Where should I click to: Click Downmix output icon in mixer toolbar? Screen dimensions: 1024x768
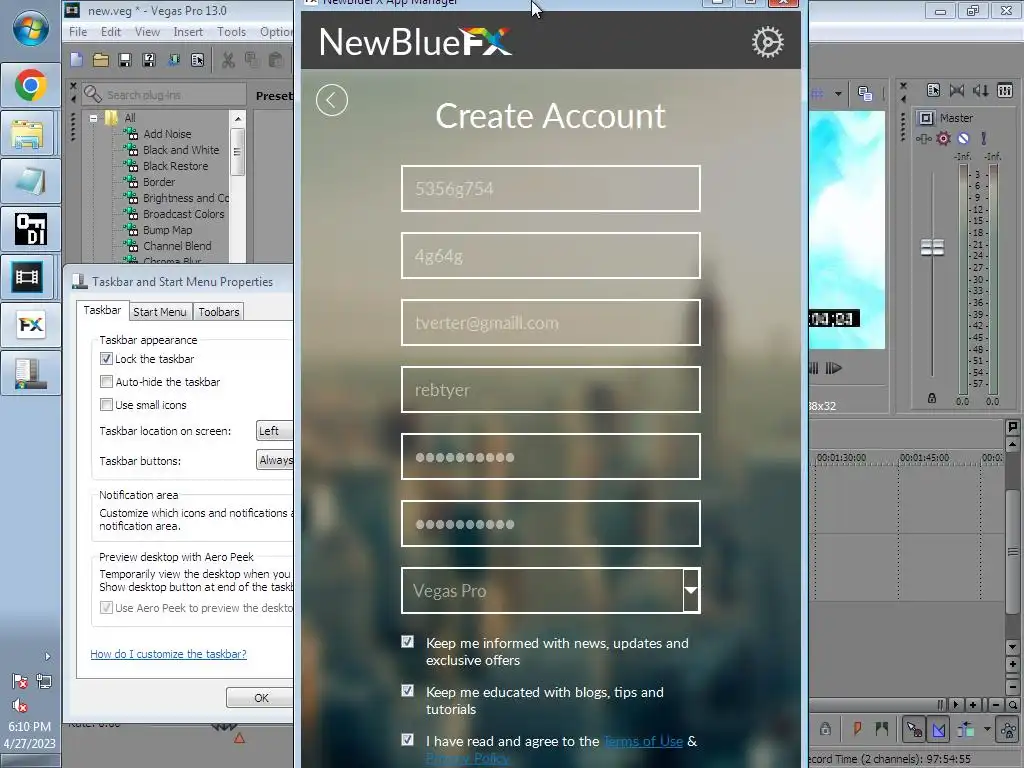[957, 90]
